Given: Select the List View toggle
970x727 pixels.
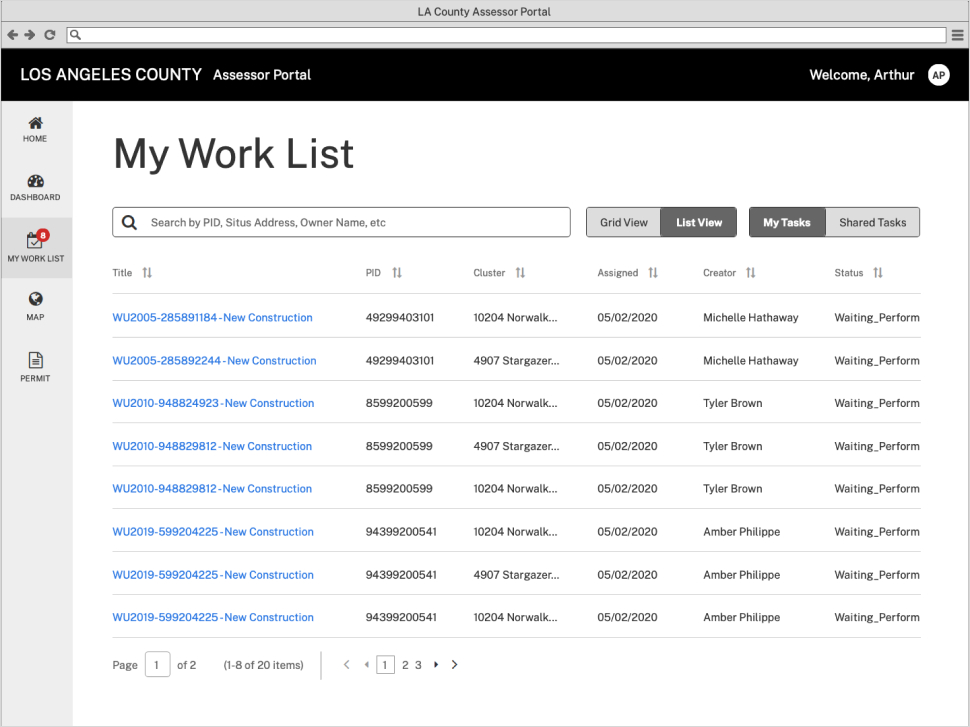Looking at the screenshot, I should pos(698,222).
